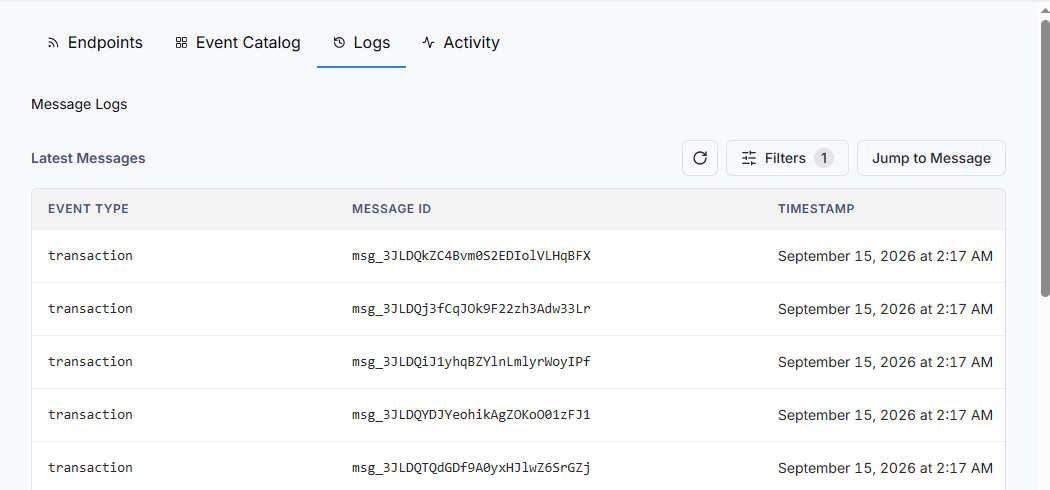This screenshot has width=1050, height=490.
Task: Click the filter count badge 1
Action: (x=824, y=158)
